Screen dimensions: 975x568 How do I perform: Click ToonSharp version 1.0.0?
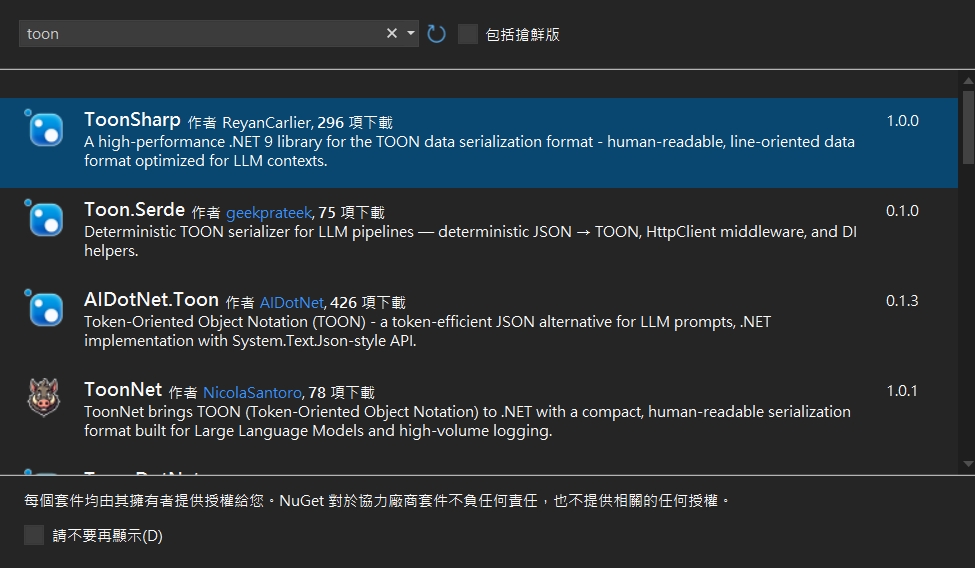tap(902, 121)
